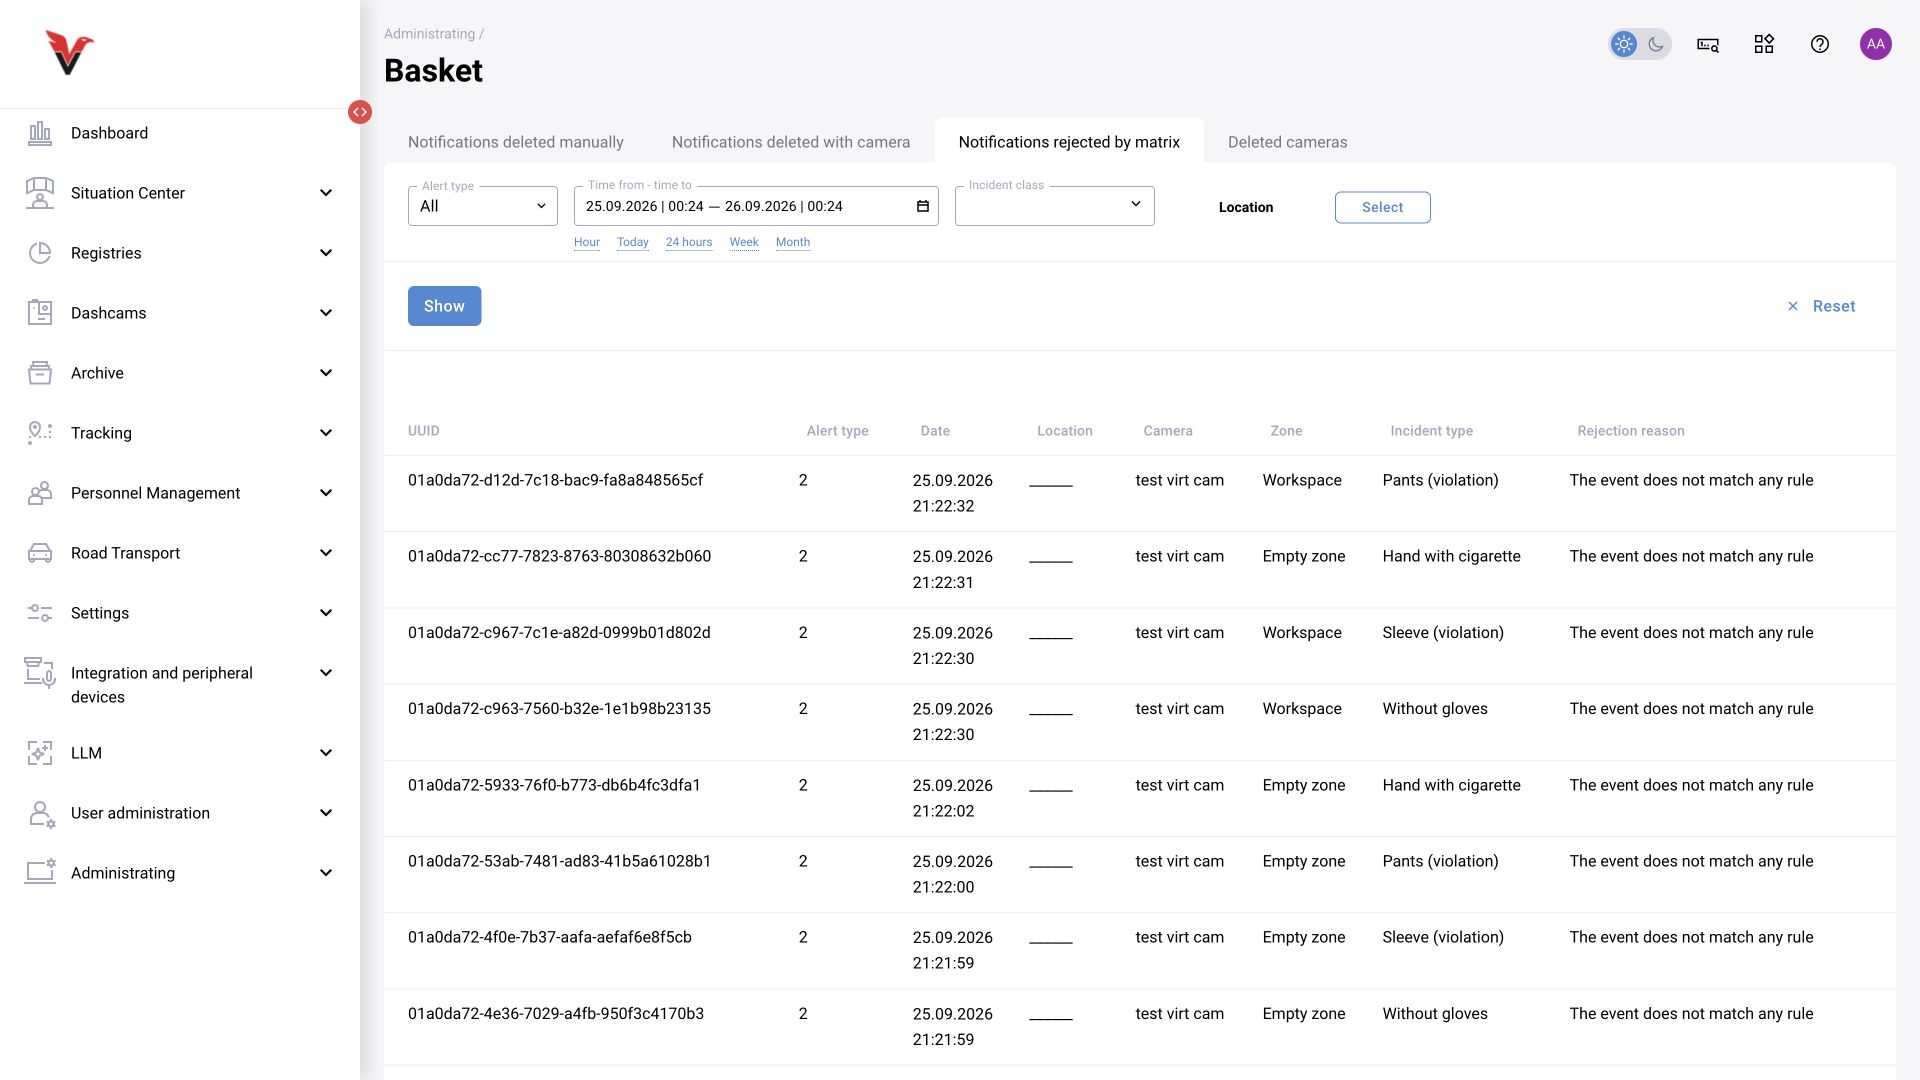Expand the Administrating sidebar section chevron
This screenshot has width=1920, height=1080.
click(326, 873)
